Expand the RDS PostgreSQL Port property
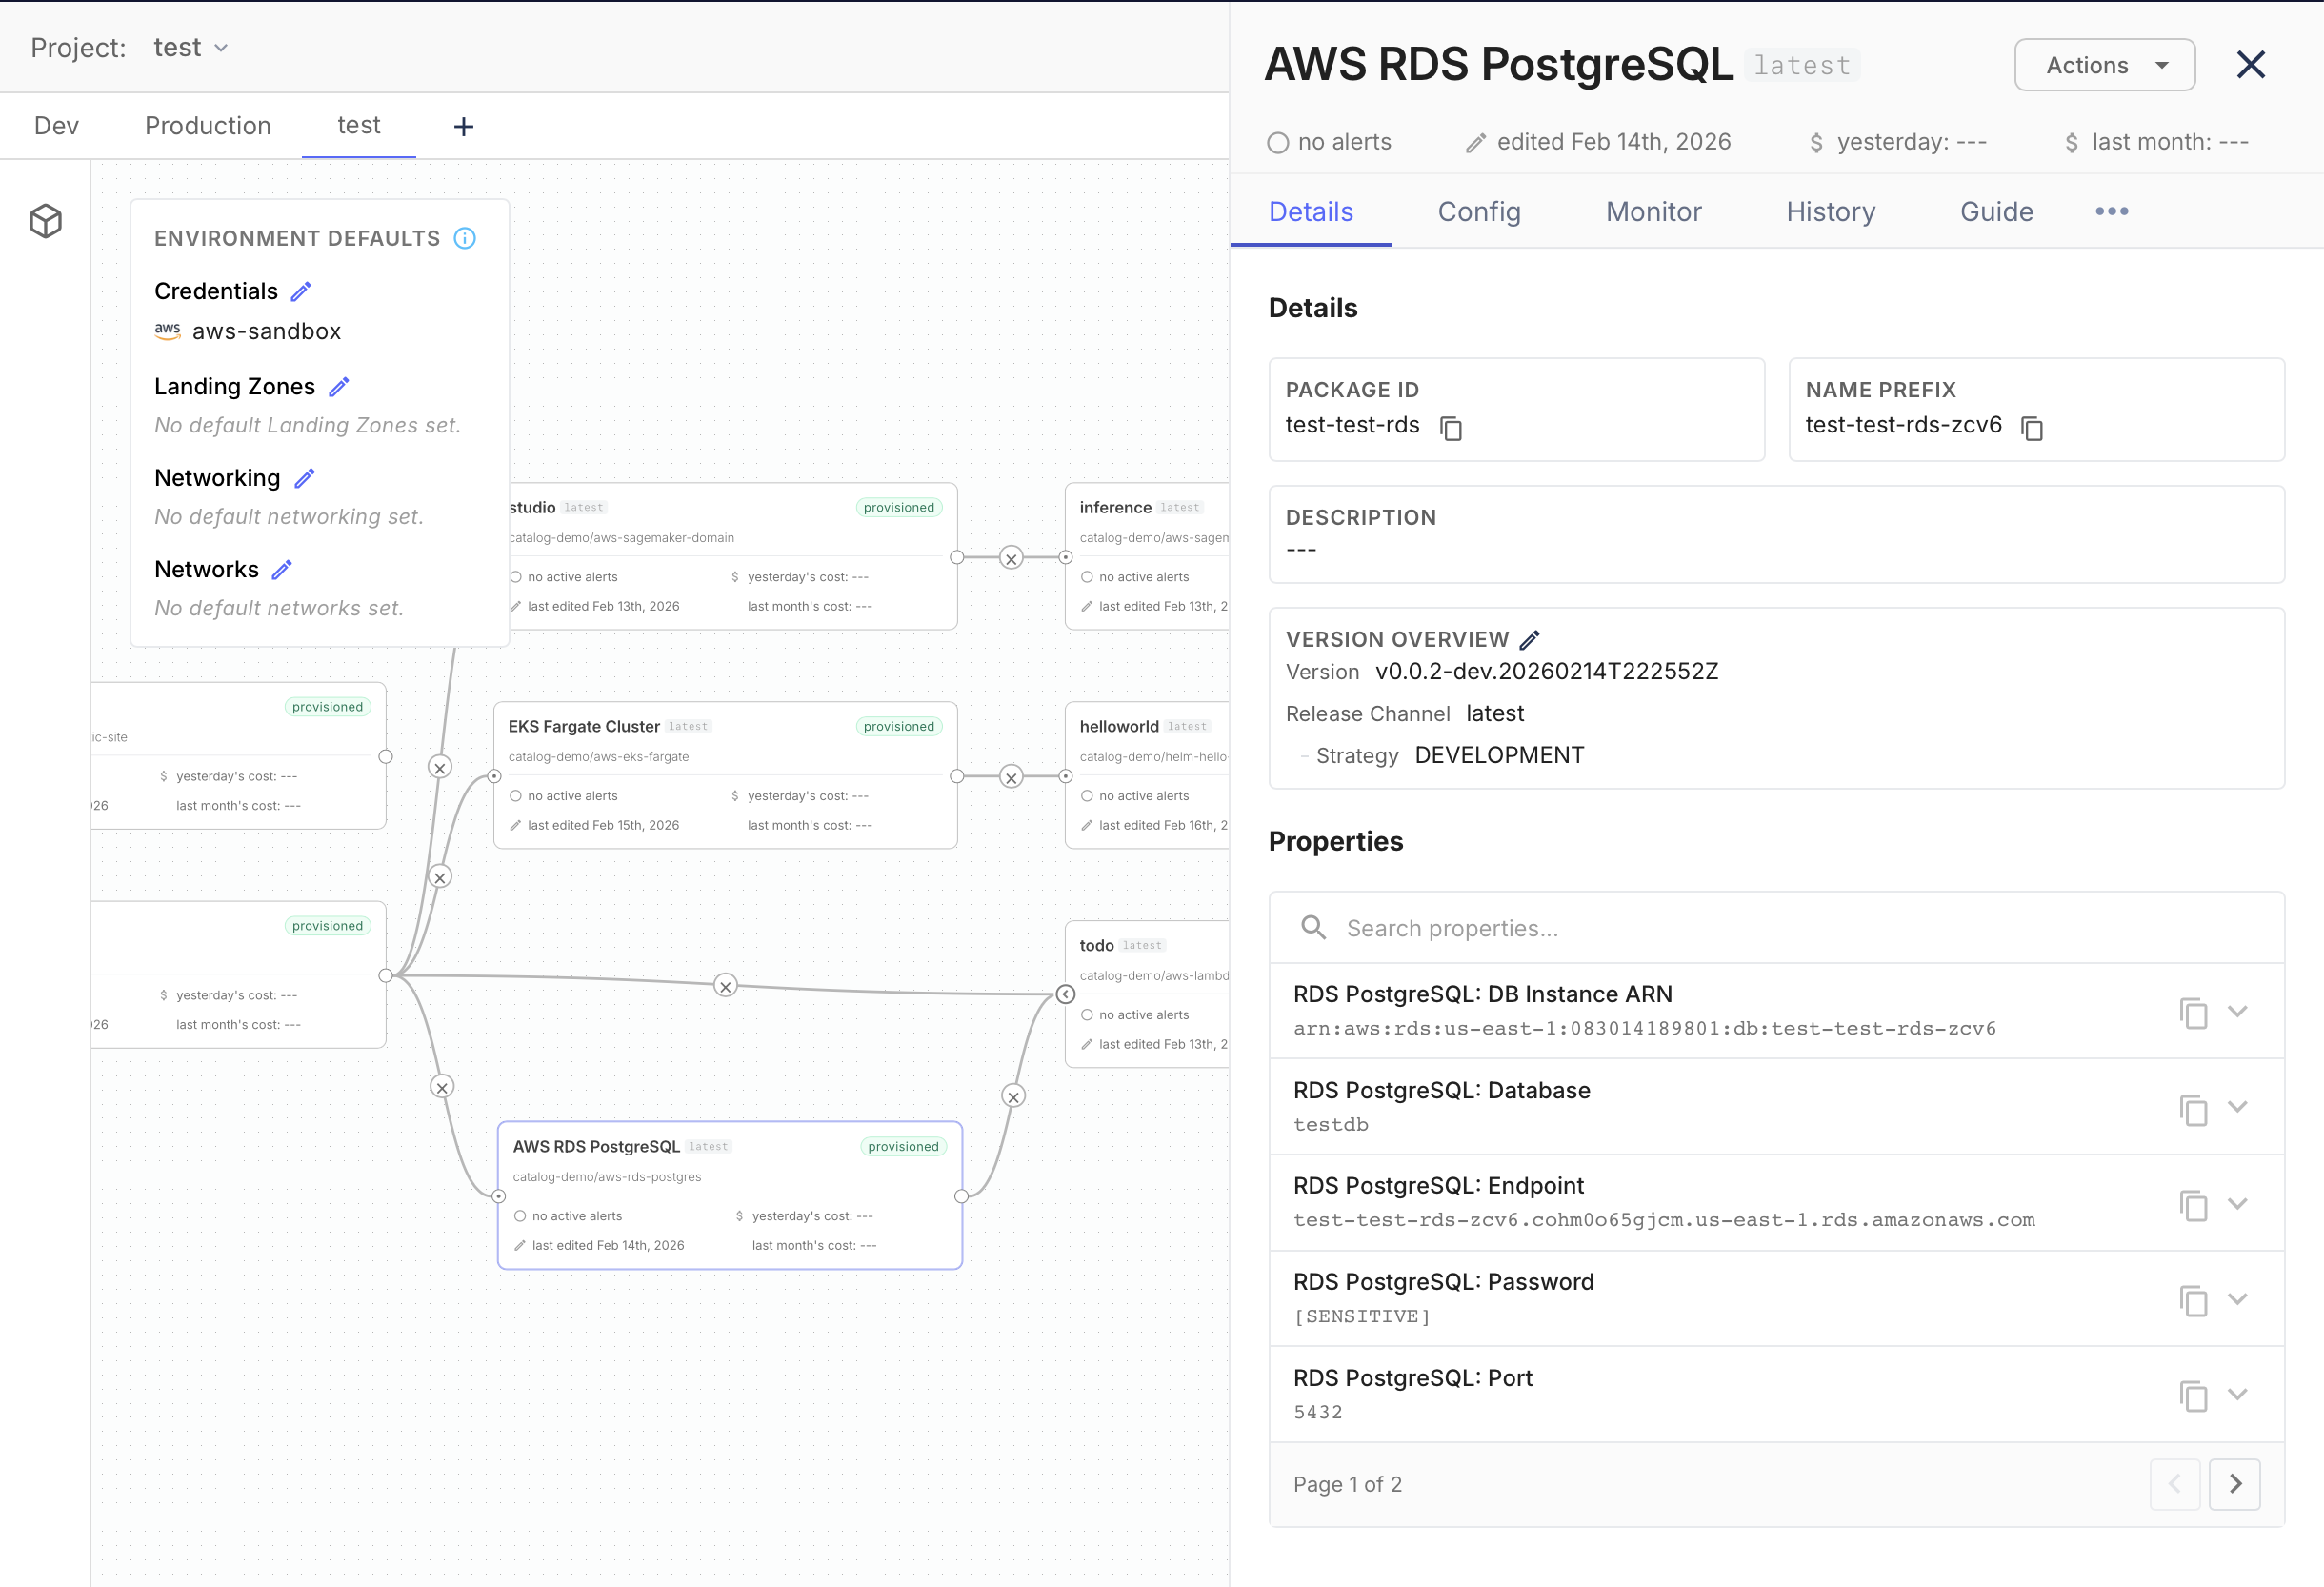The width and height of the screenshot is (2324, 1587). point(2238,1395)
